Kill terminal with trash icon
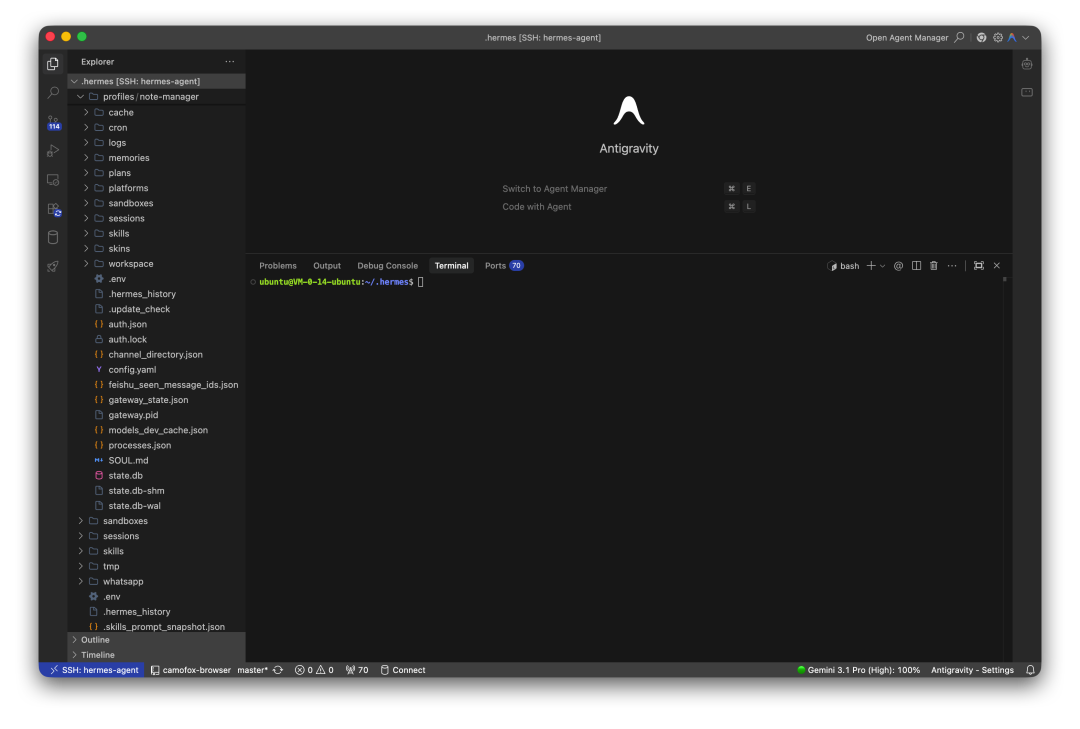The width and height of the screenshot is (1080, 729). (x=934, y=265)
